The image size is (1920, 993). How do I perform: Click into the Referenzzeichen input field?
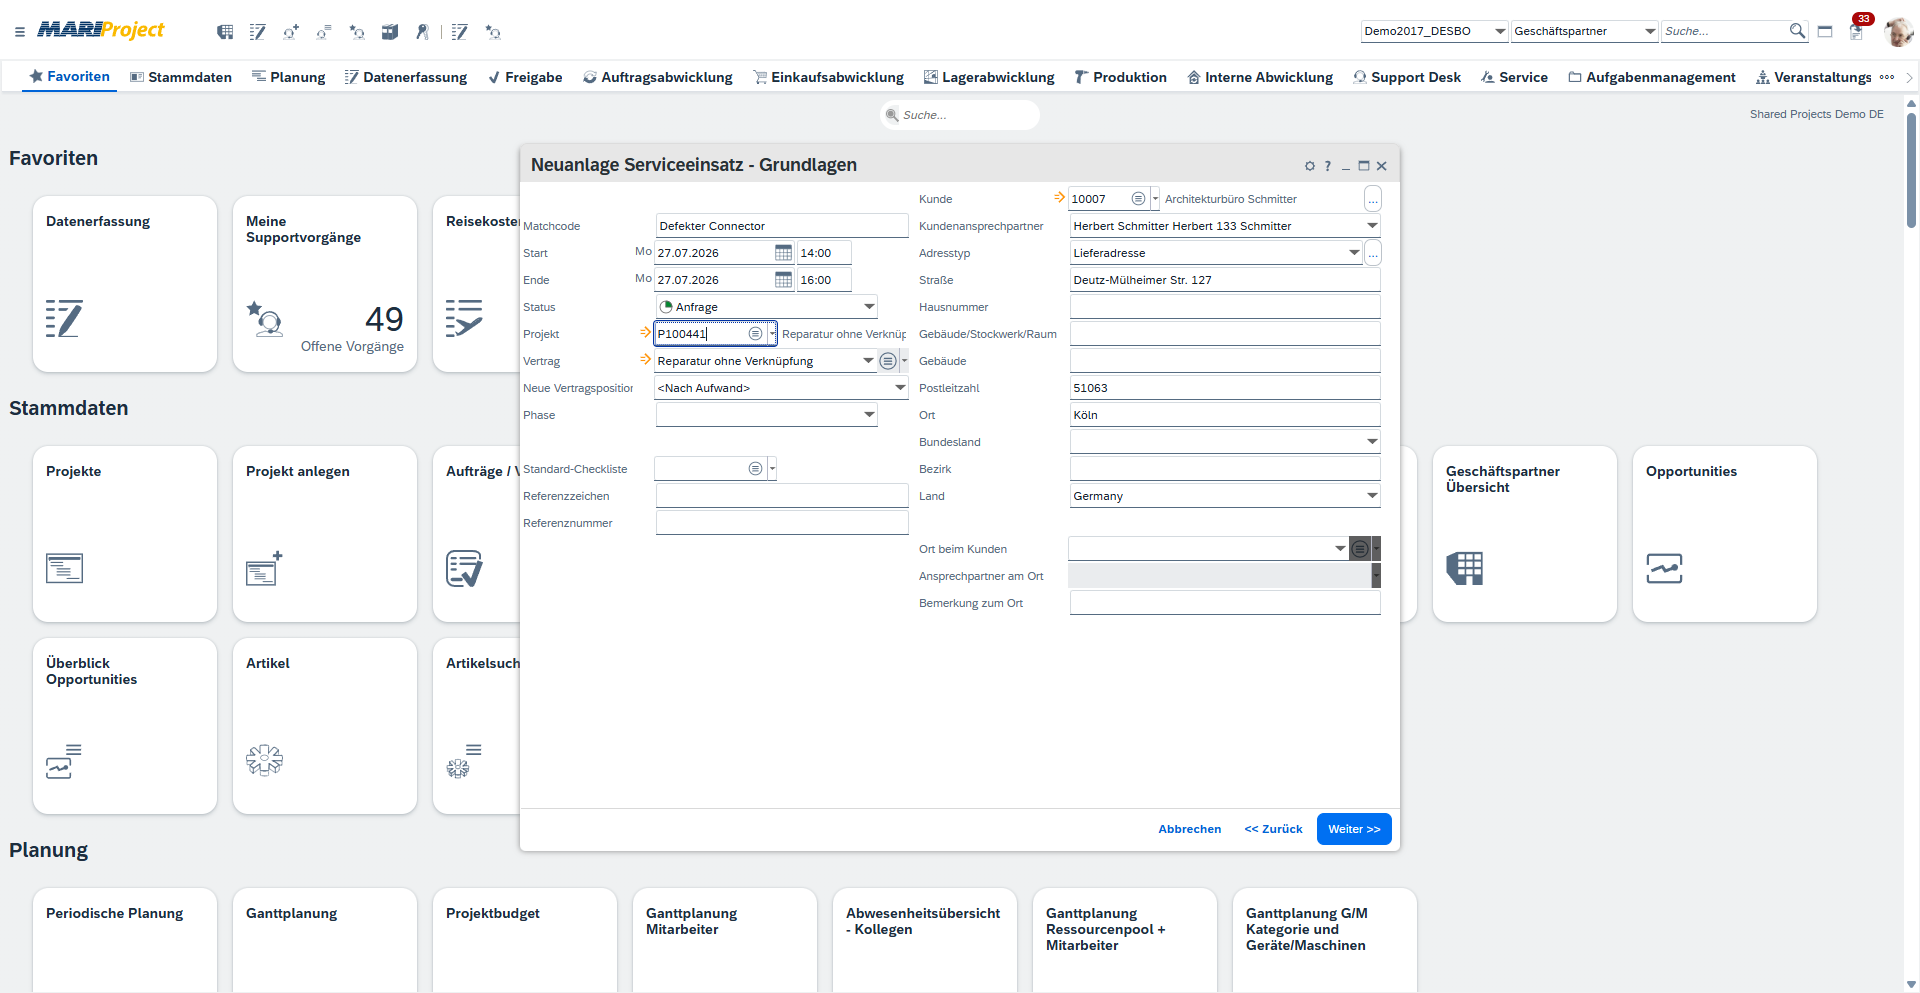click(x=782, y=496)
